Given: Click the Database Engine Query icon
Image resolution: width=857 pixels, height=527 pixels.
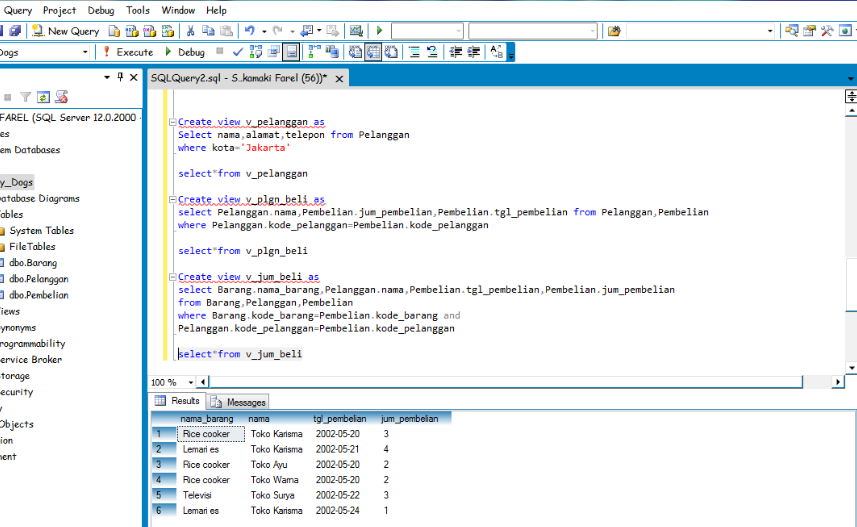Looking at the screenshot, I should (x=114, y=31).
